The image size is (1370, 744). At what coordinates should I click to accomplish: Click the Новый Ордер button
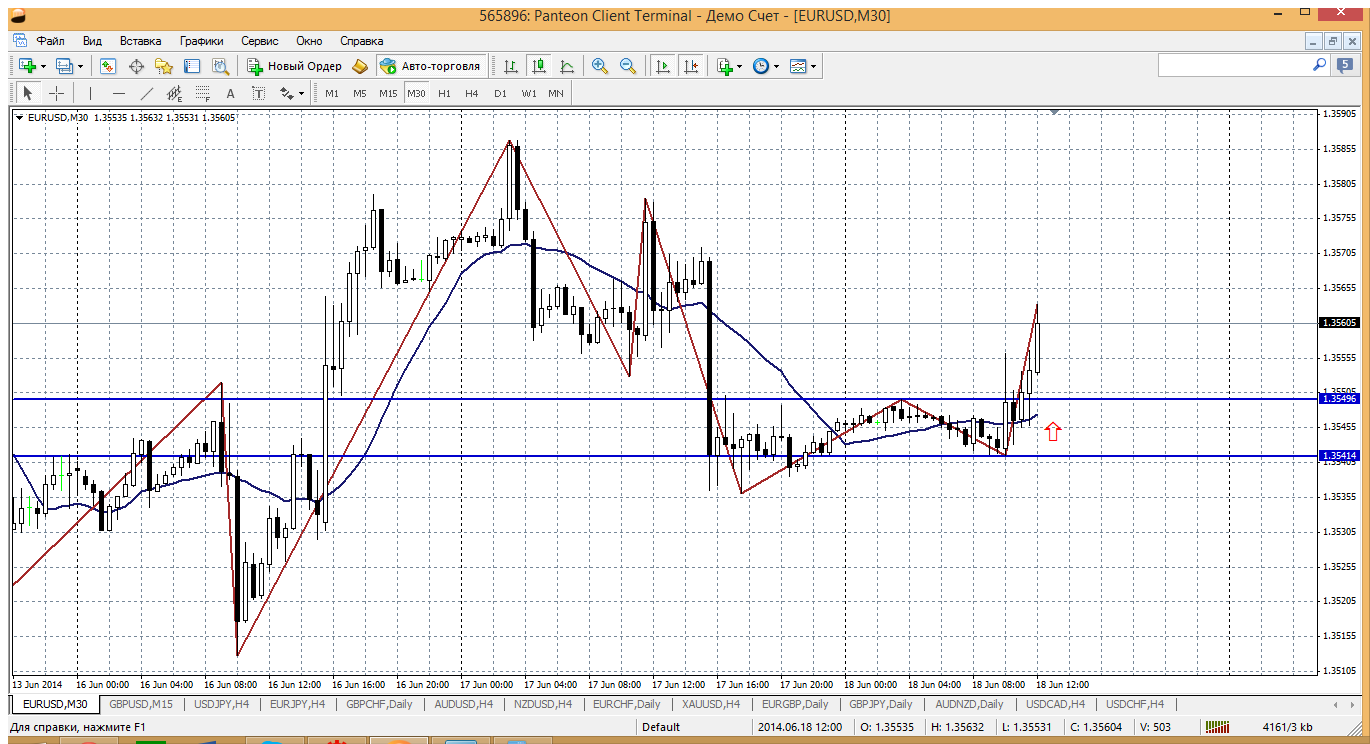(295, 66)
